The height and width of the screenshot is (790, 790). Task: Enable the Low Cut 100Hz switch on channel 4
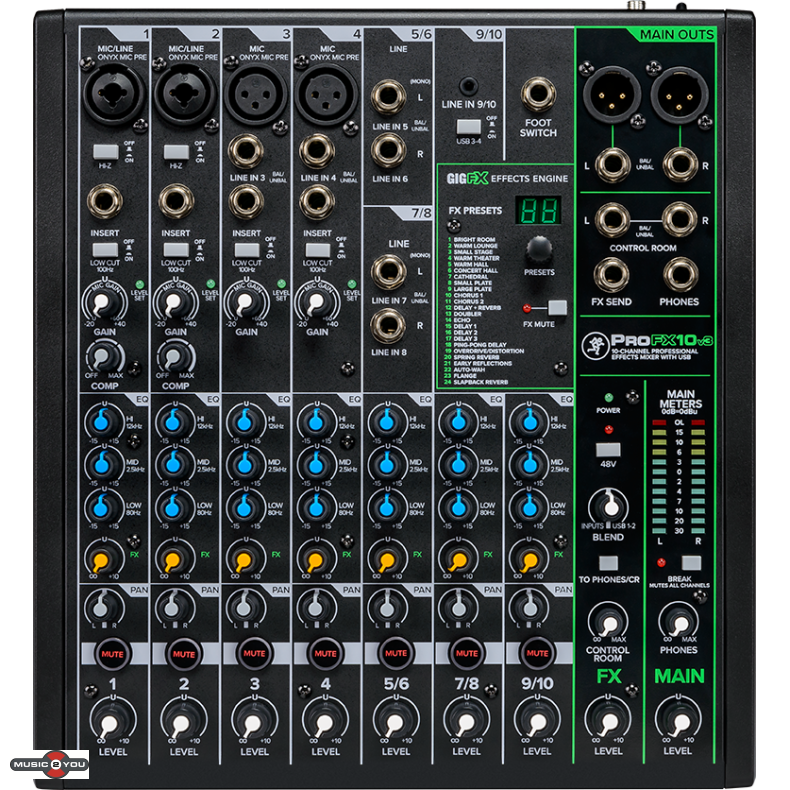[x=318, y=250]
